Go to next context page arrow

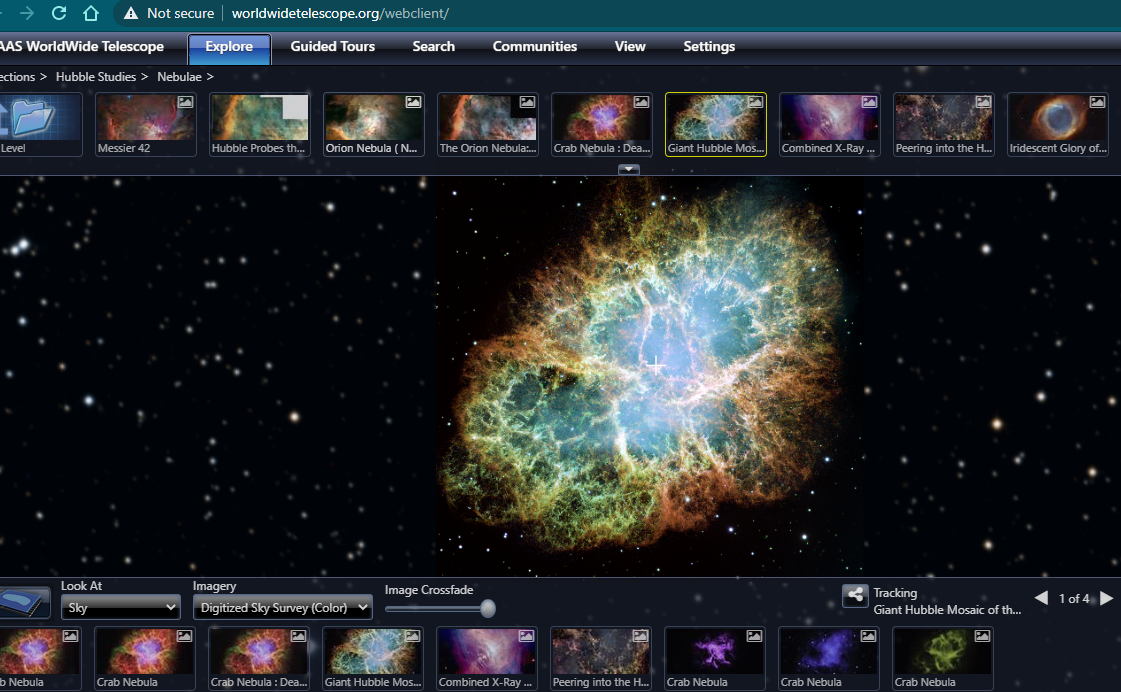1106,598
